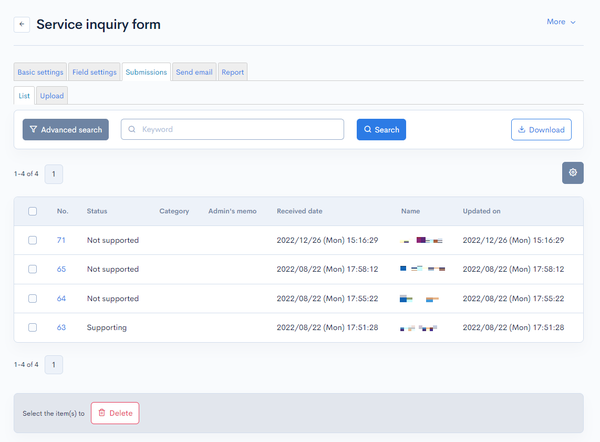Click the back arrow icon beside the title
Screen dimensions: 600x442
pos(22,24)
